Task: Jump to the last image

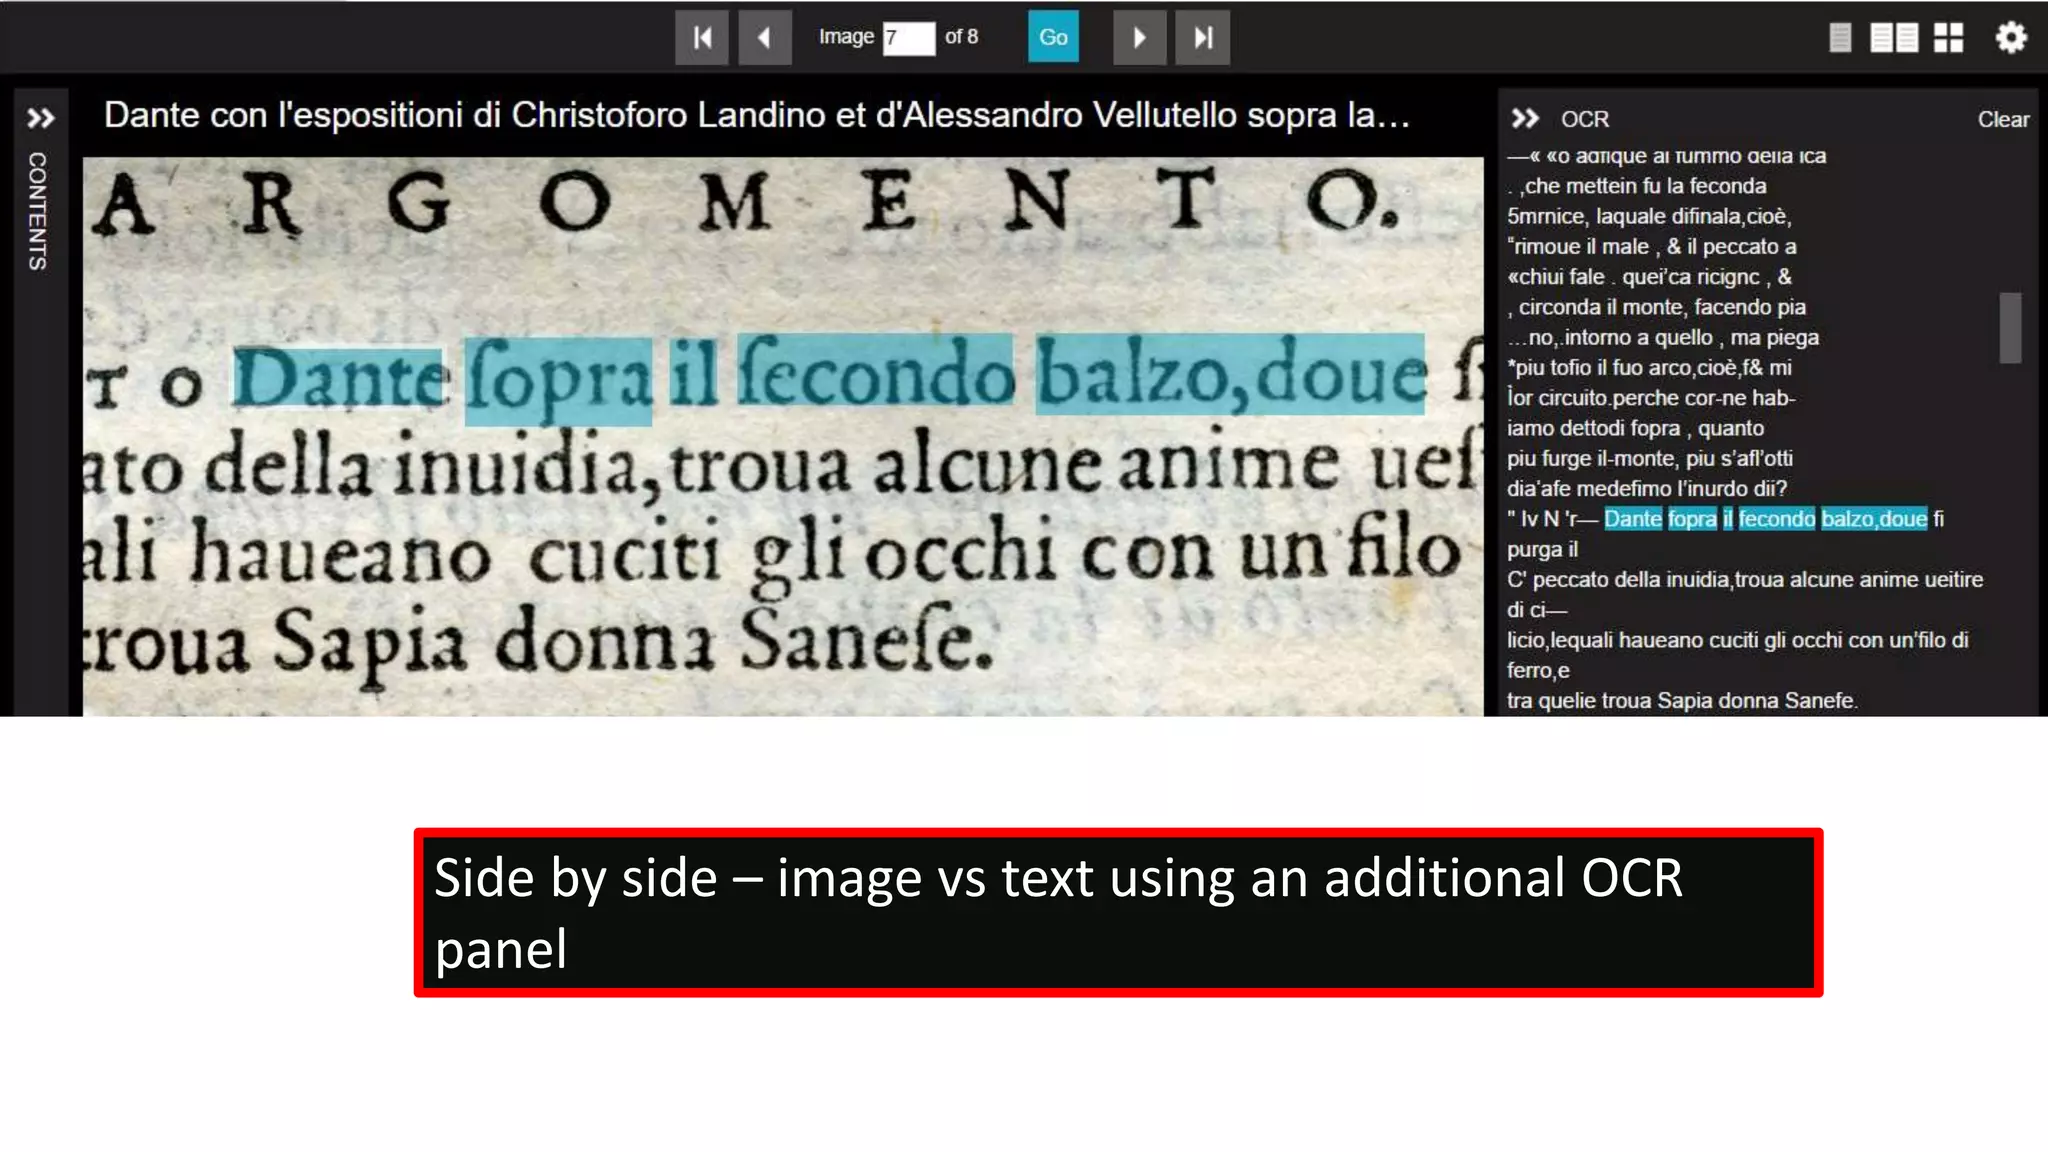Action: [1203, 38]
